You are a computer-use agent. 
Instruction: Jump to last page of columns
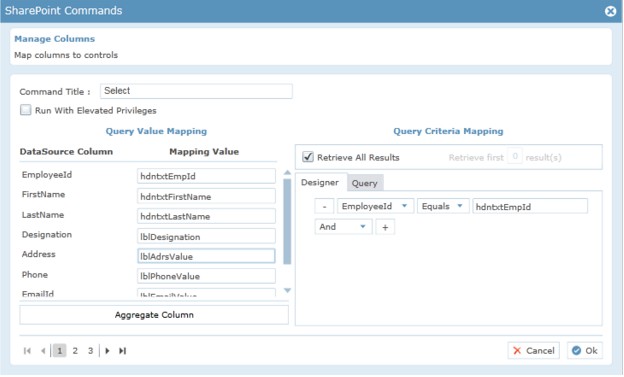coord(123,351)
